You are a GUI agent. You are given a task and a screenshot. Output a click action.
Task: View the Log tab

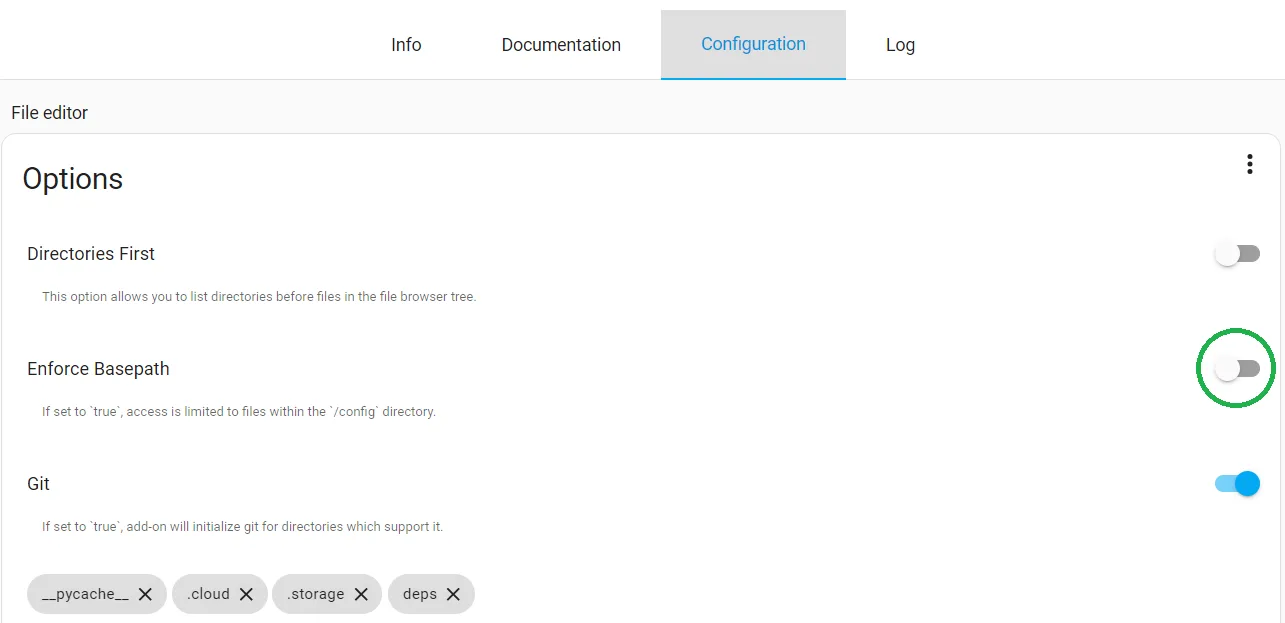point(900,45)
